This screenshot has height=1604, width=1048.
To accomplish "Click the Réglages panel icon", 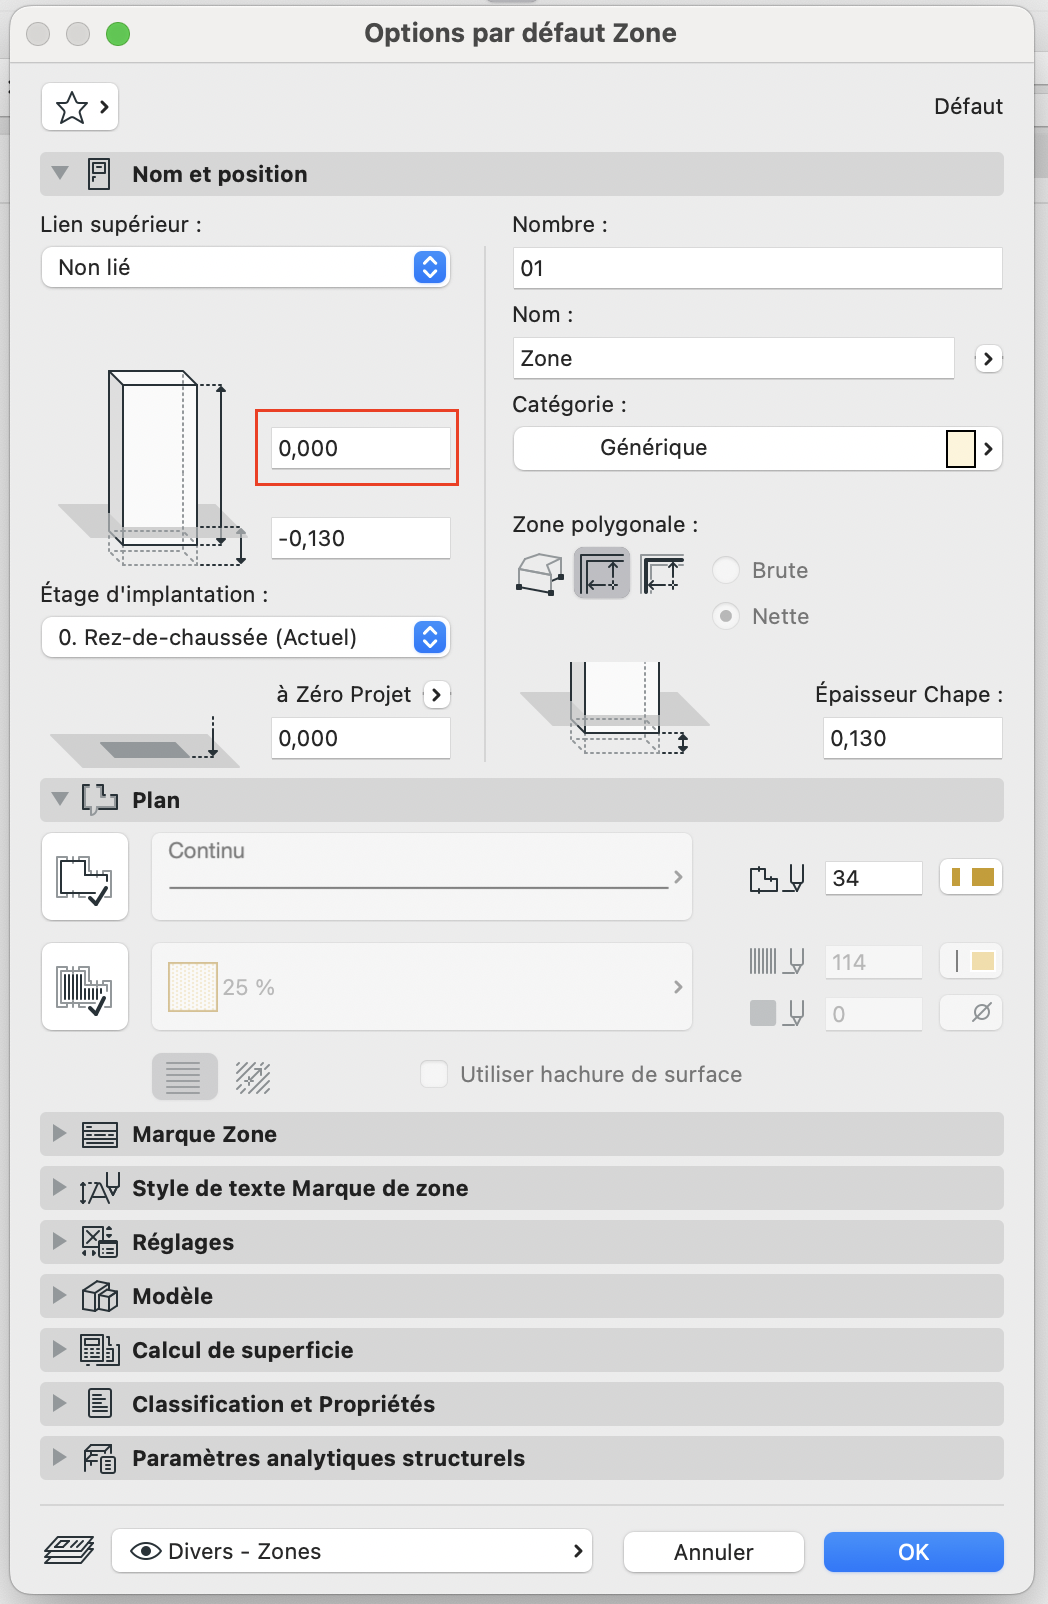I will coord(100,1242).
